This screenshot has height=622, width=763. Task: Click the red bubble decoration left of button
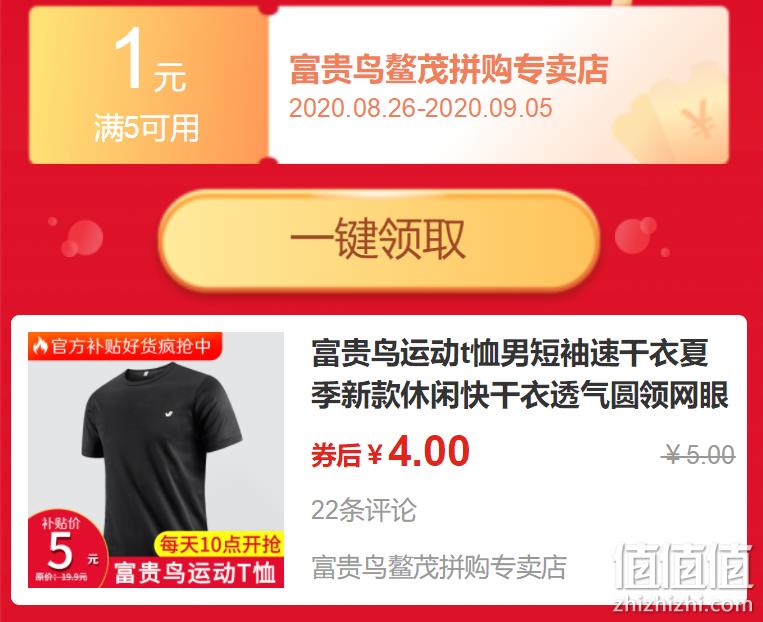point(83,238)
